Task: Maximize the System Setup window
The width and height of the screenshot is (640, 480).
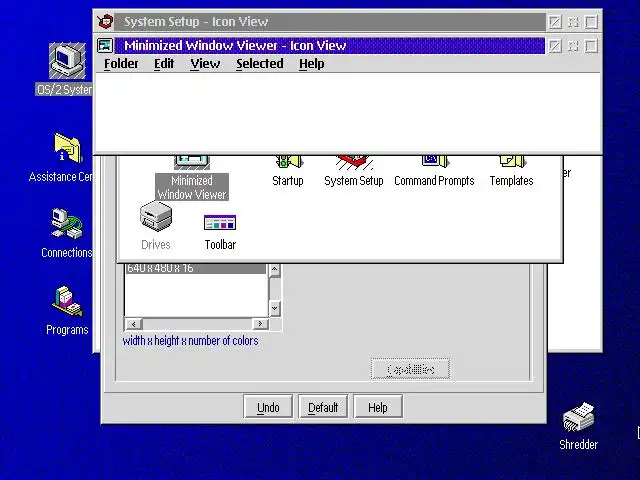Action: coord(591,22)
